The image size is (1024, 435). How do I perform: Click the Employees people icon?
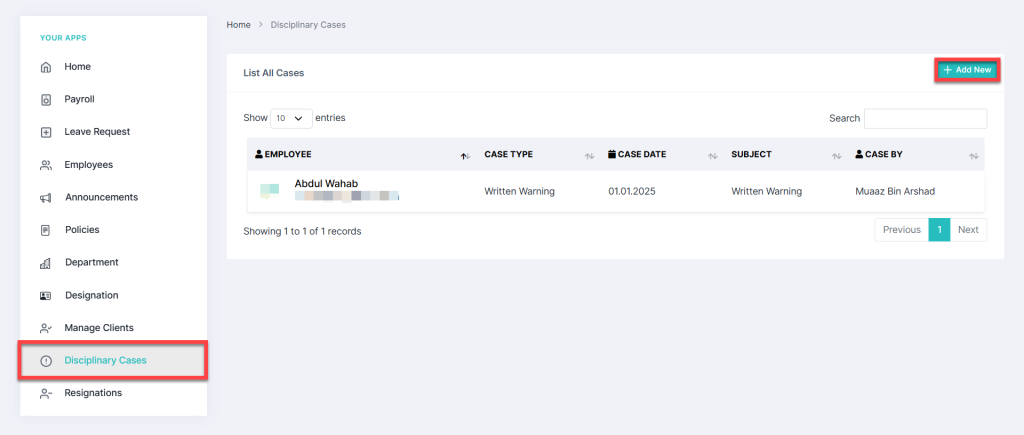(x=46, y=165)
